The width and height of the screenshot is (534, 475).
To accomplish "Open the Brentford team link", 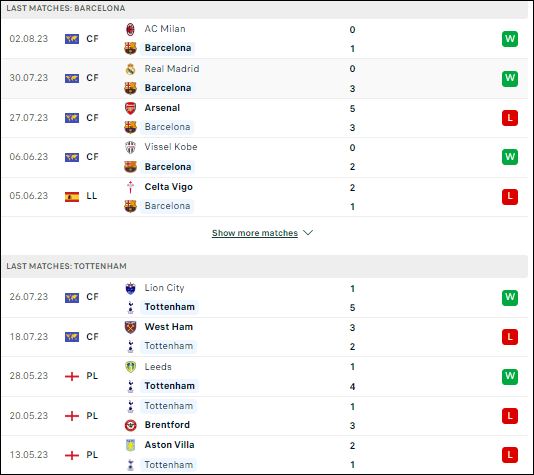I will 167,425.
